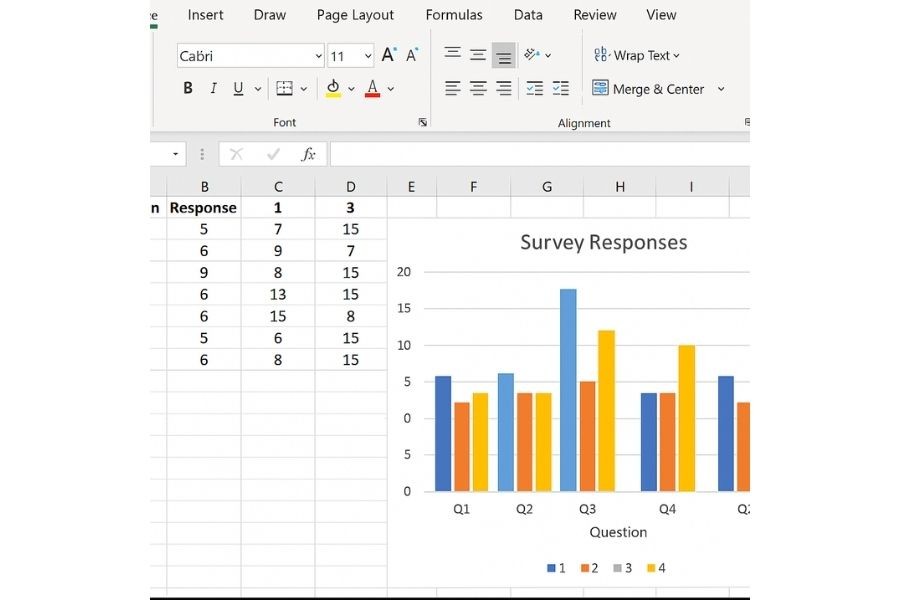Click the Wrap Text button
The image size is (900, 600).
point(637,55)
